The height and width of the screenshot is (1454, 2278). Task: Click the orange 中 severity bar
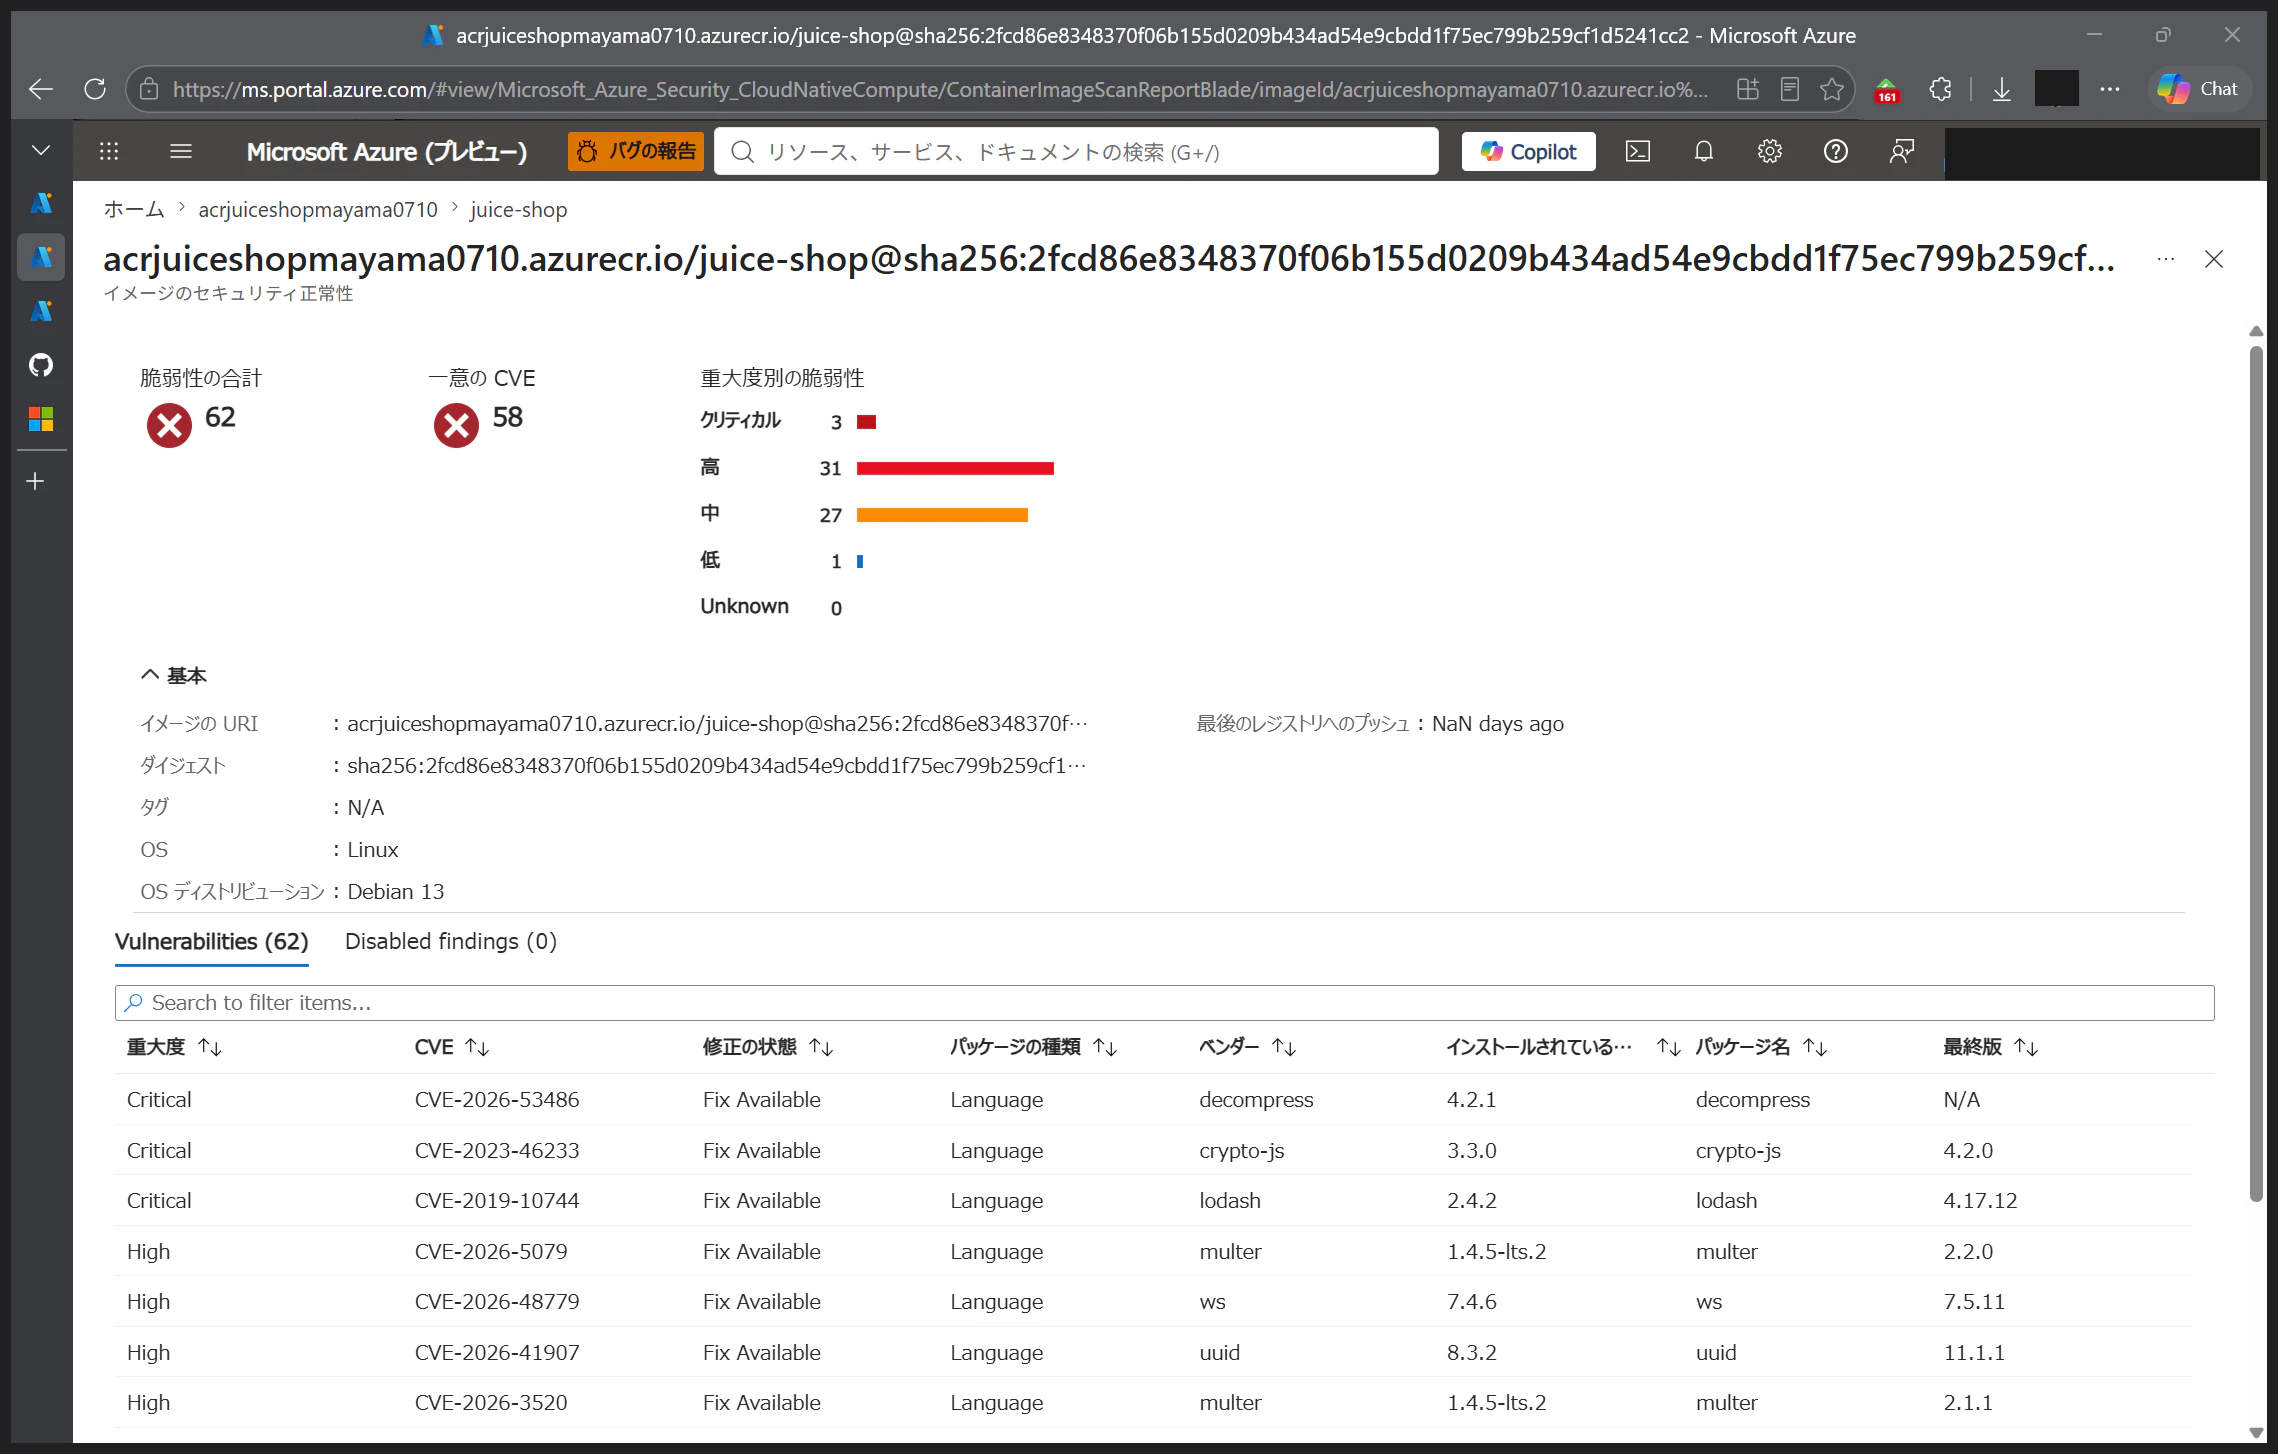[x=942, y=515]
